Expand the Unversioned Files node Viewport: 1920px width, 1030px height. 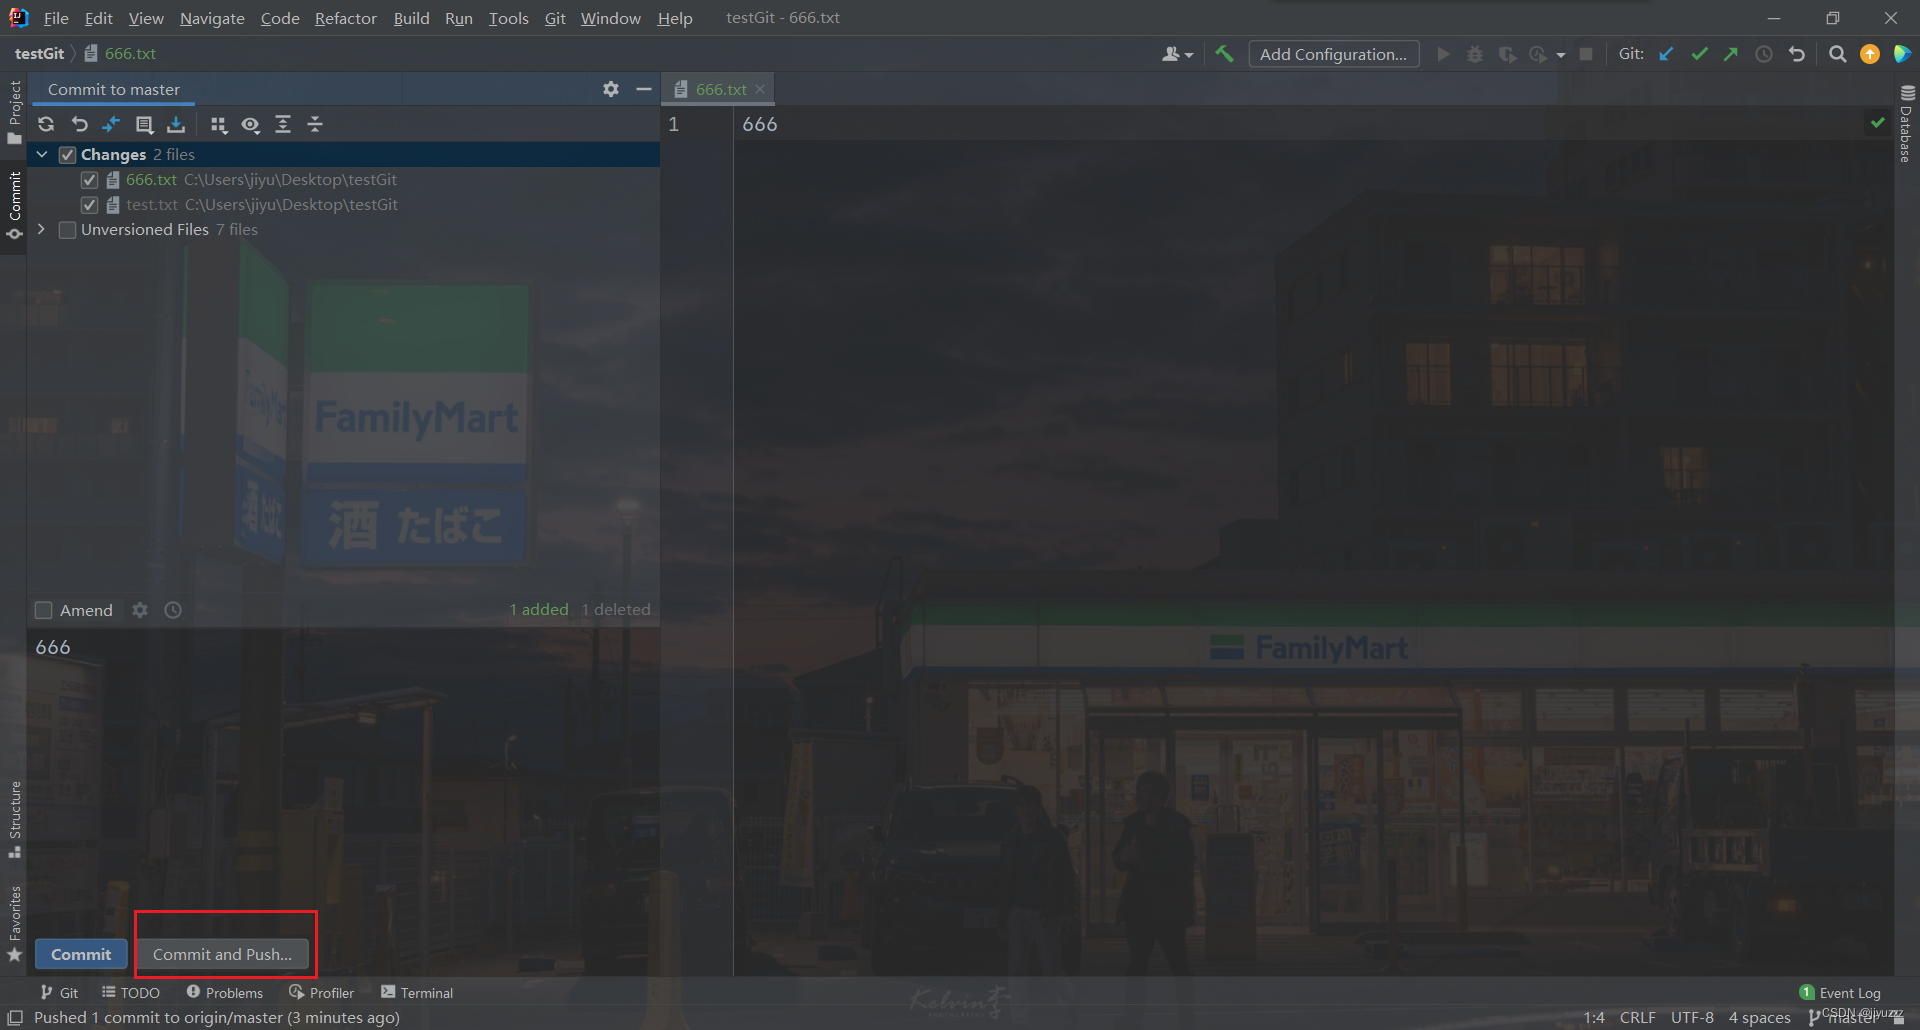[42, 229]
